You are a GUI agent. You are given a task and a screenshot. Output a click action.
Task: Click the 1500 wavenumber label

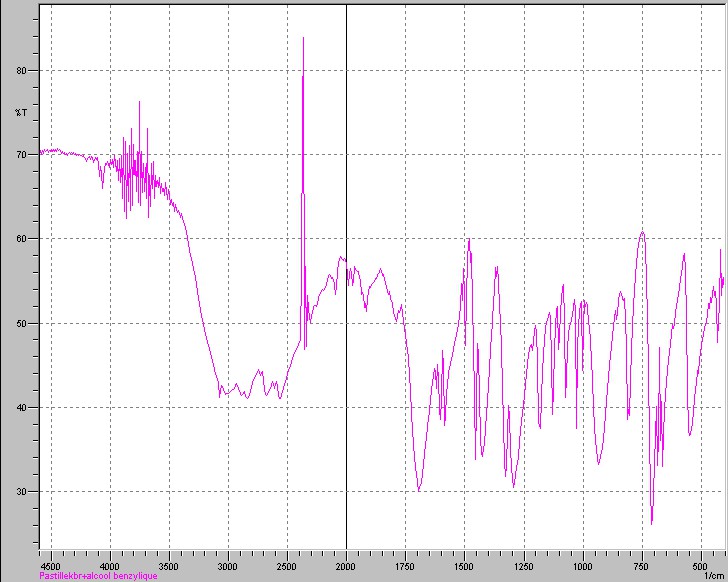click(464, 566)
